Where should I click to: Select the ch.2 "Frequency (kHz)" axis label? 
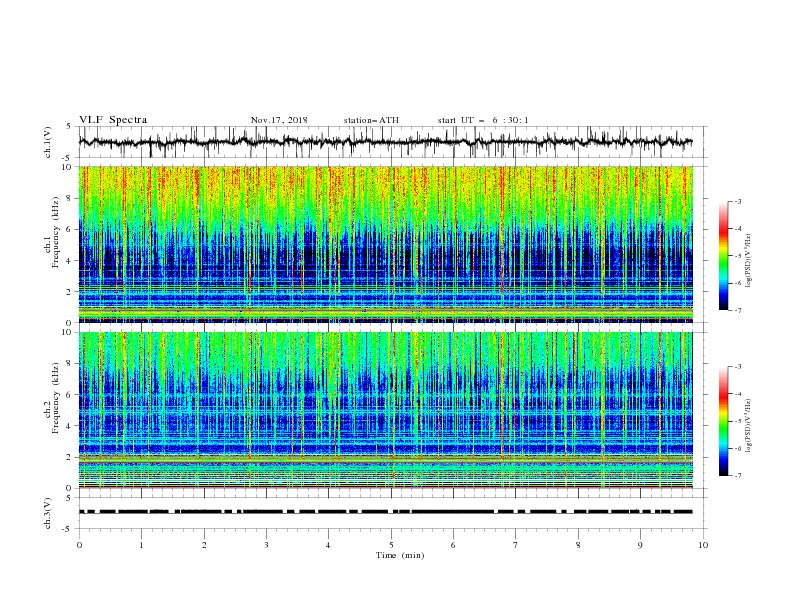coord(56,397)
